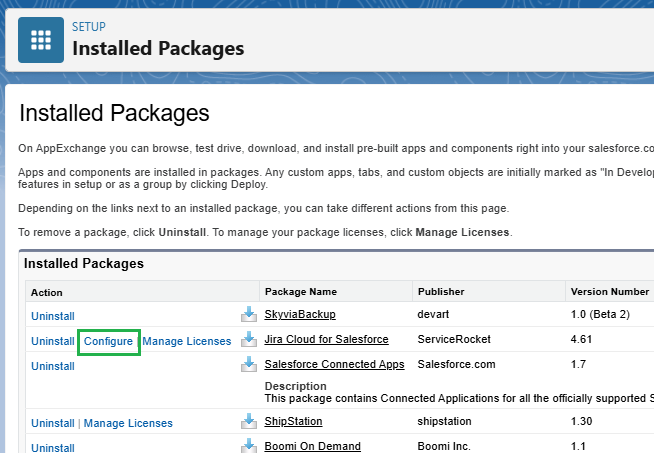Viewport: 654px width, 453px height.
Task: Open Configure for Jira Cloud package
Action: (108, 341)
